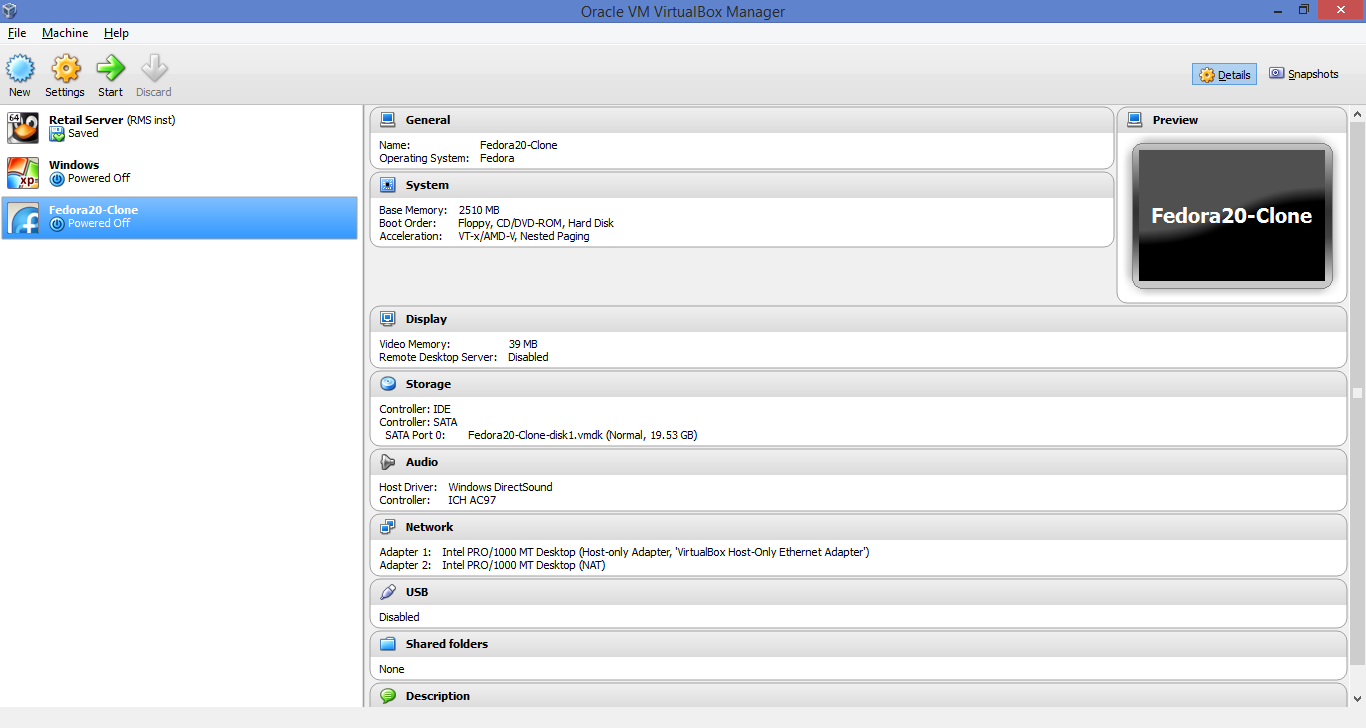Open Audio settings via header link
This screenshot has height=728, width=1366.
422,462
